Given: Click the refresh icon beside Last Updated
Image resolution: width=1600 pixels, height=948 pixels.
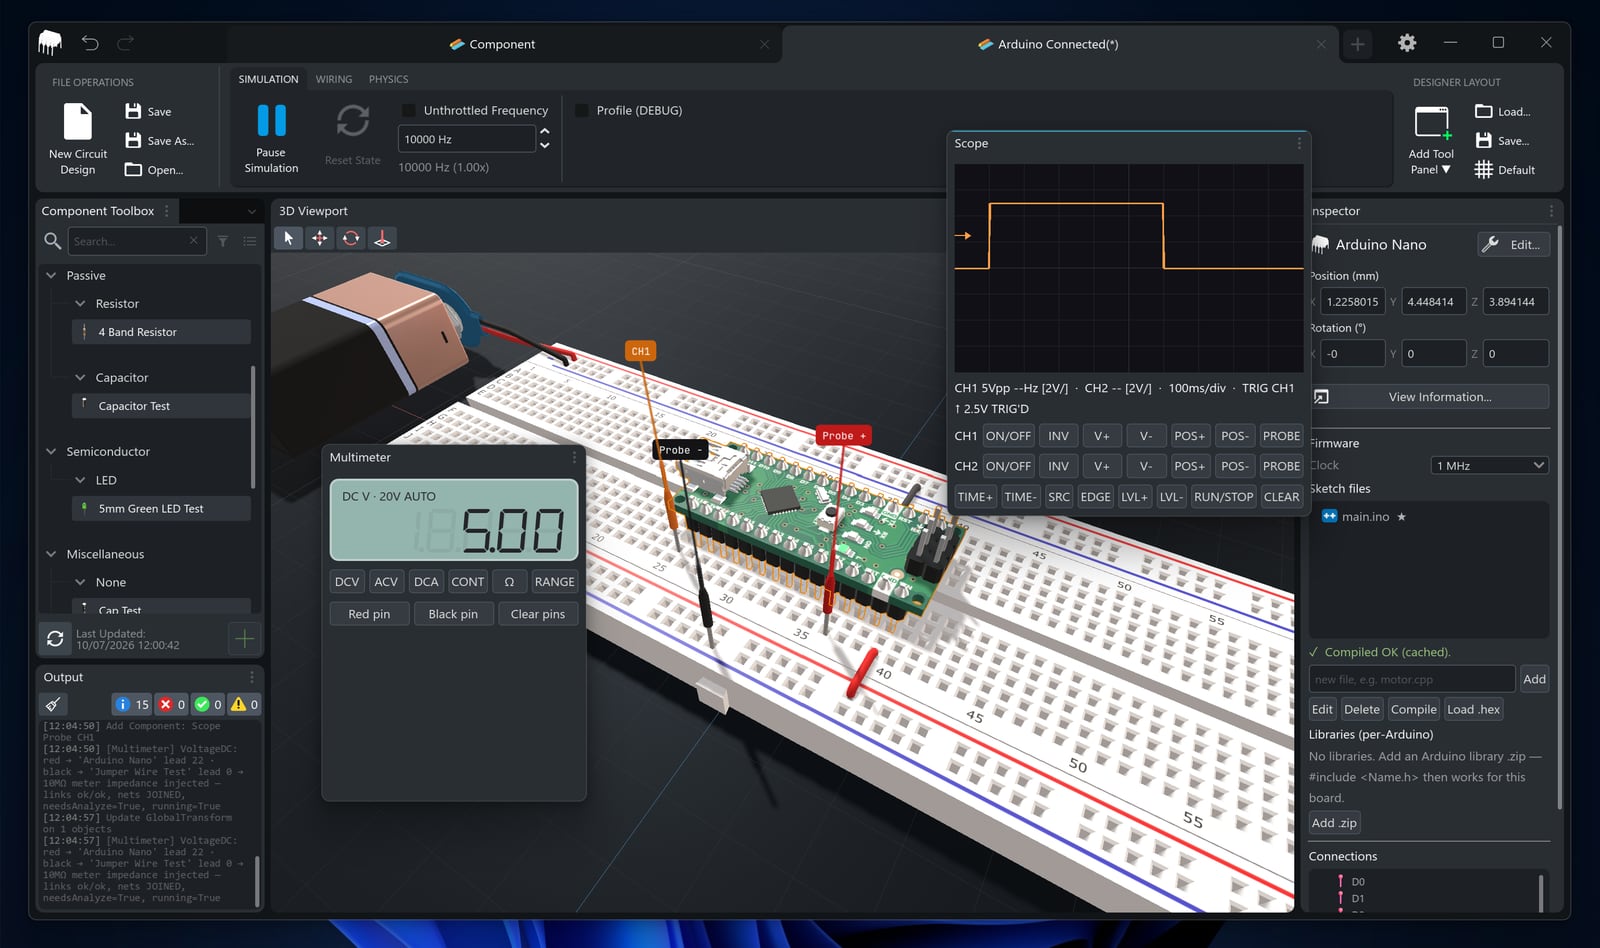Looking at the screenshot, I should [55, 638].
